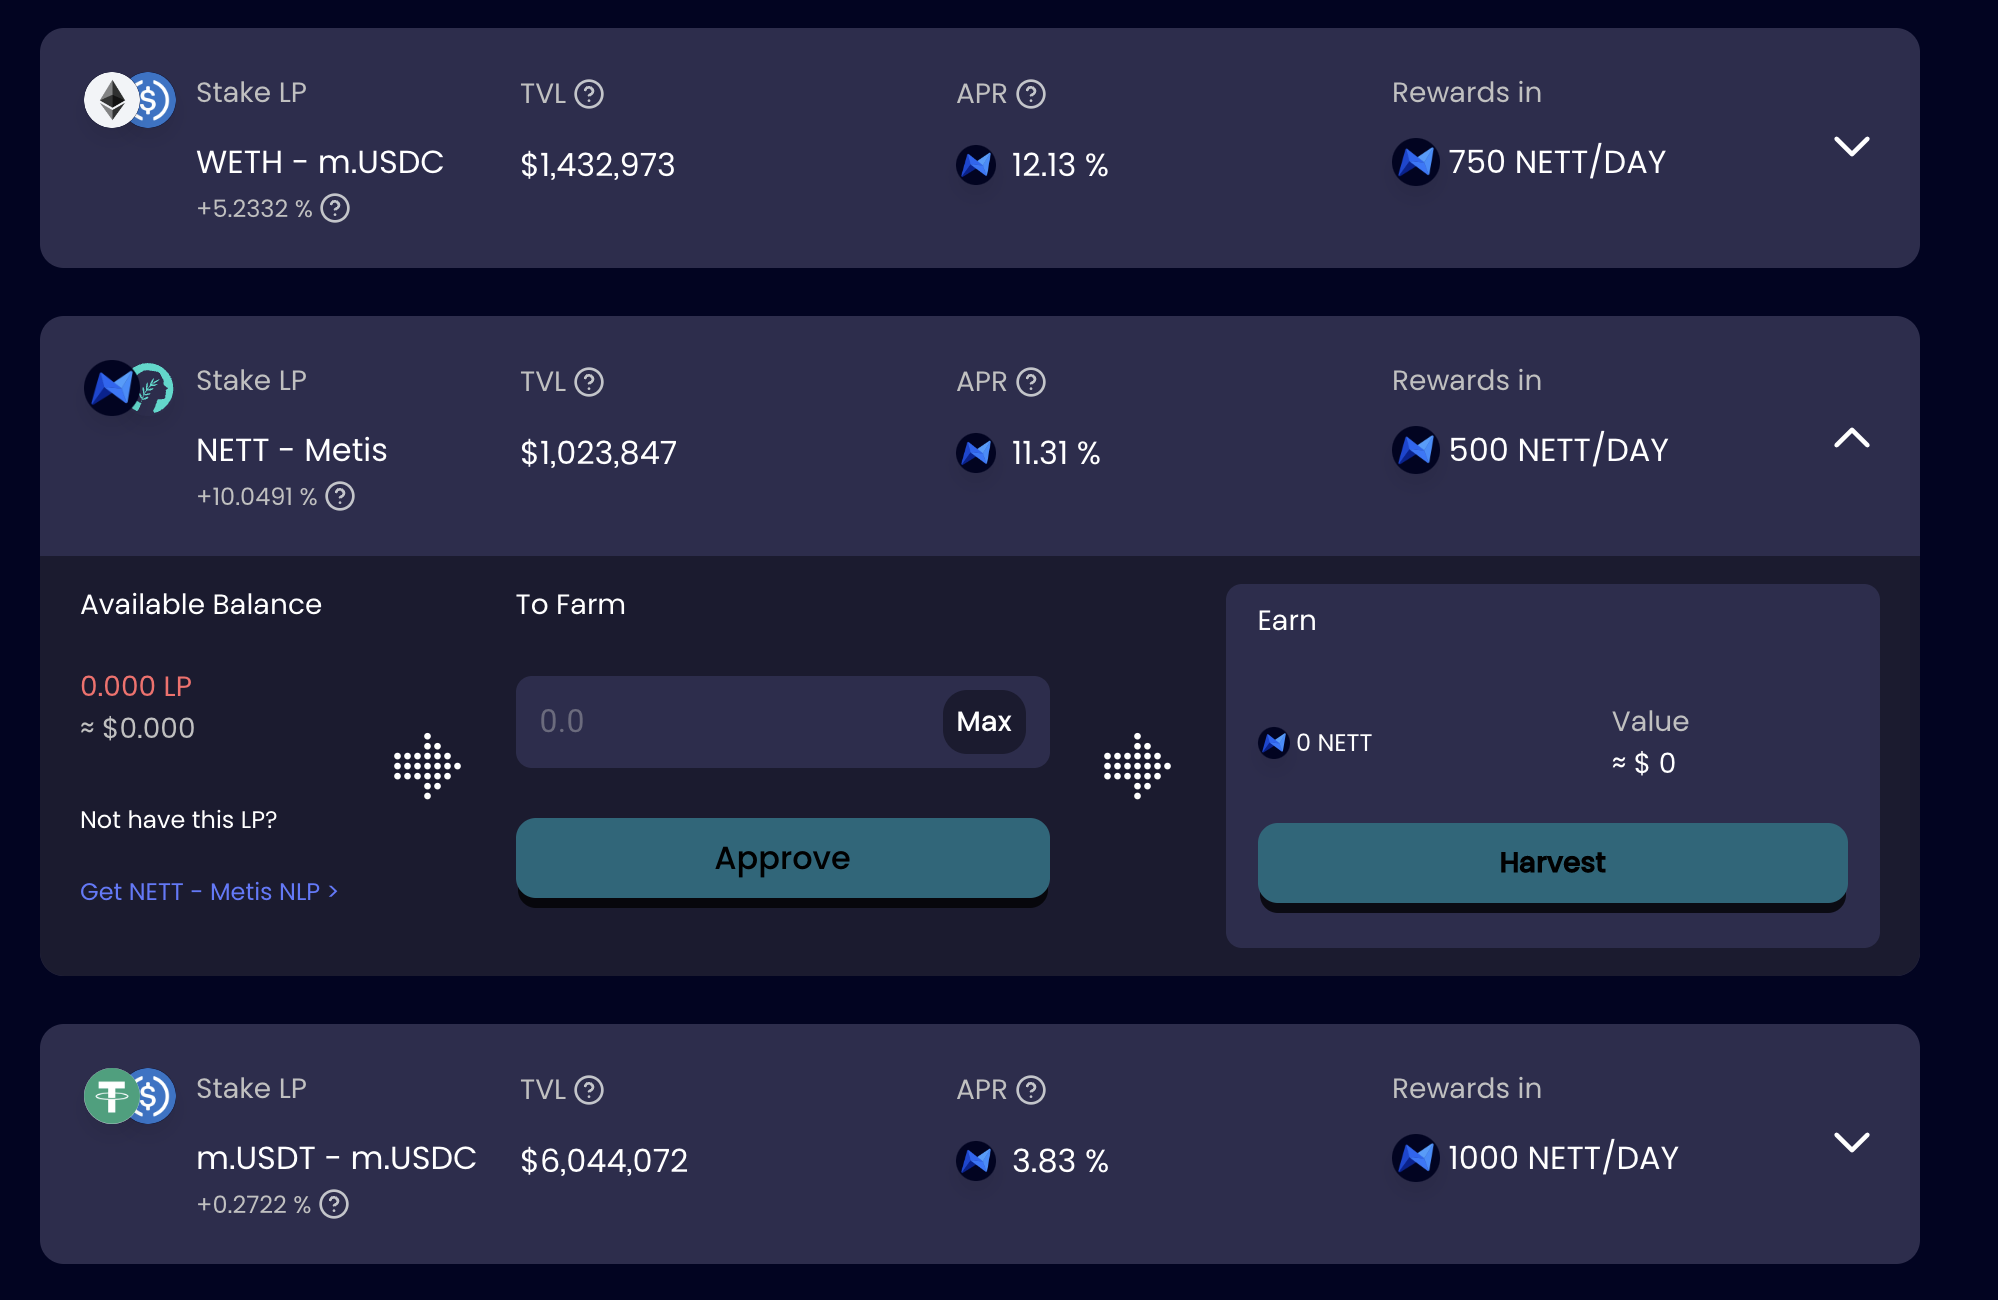Click the 750 NETT/DAY rewards text
Screen dimensions: 1998x1300
1557,162
